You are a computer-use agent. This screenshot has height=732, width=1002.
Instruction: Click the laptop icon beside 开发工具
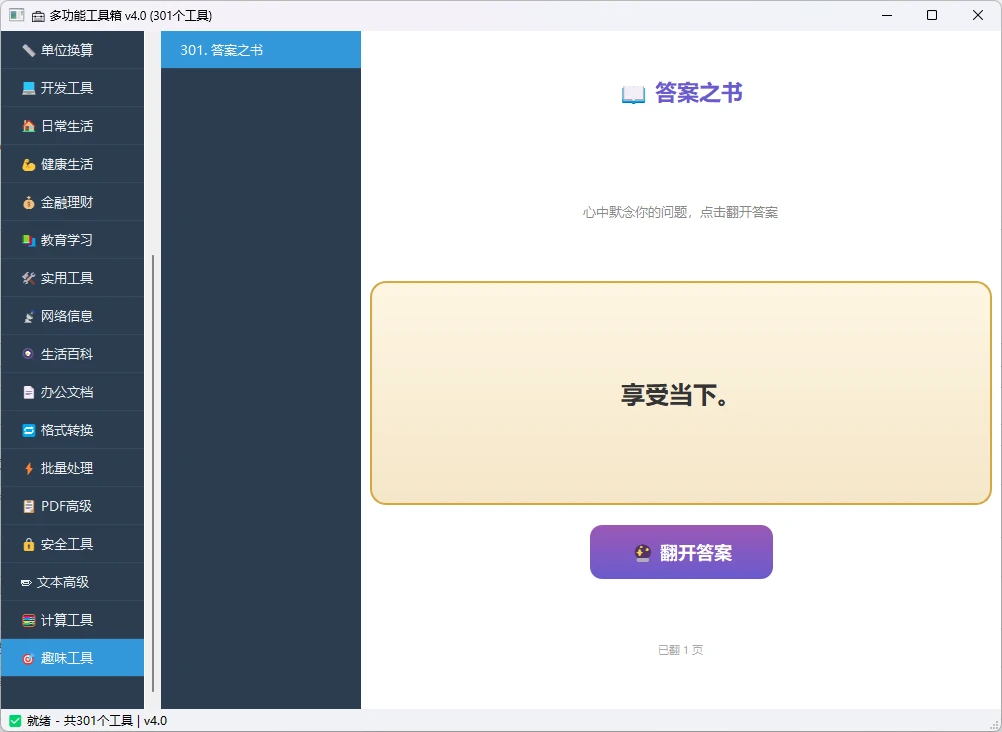click(x=28, y=88)
